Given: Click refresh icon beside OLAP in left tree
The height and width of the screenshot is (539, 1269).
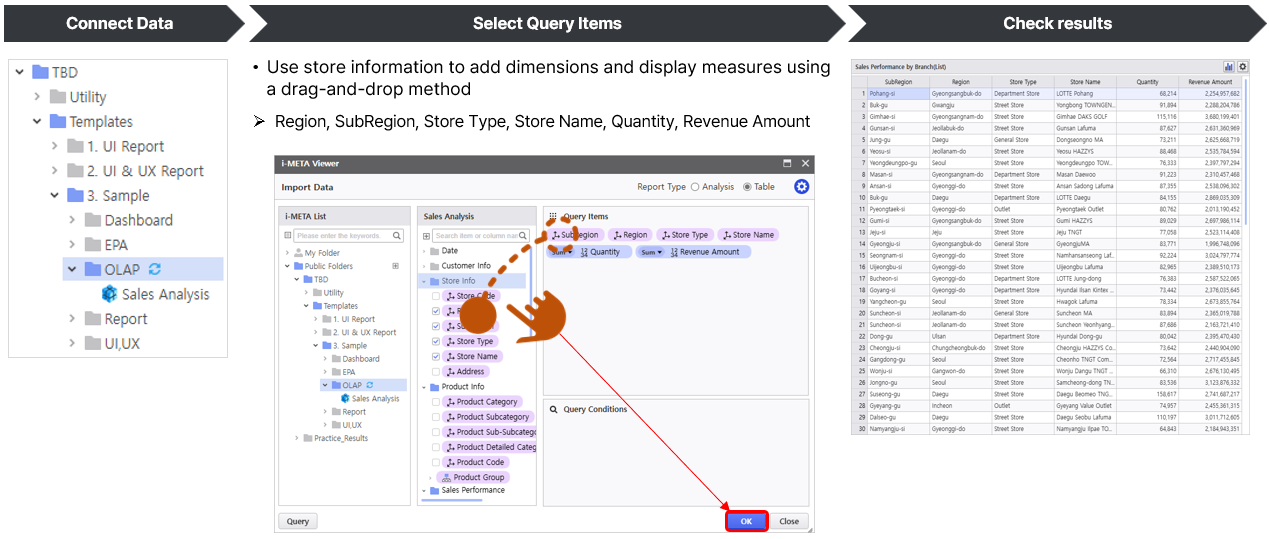Looking at the screenshot, I should click(155, 269).
